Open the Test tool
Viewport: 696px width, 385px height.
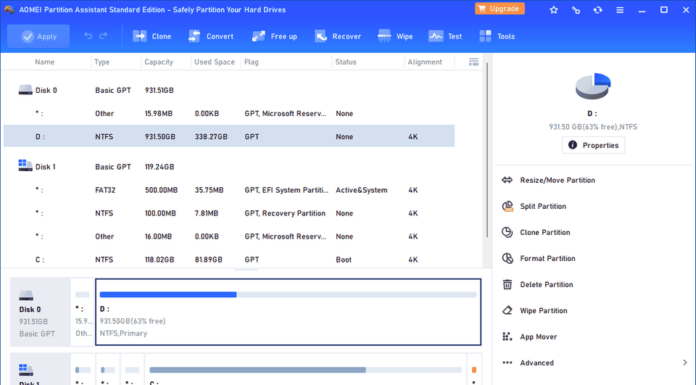445,36
